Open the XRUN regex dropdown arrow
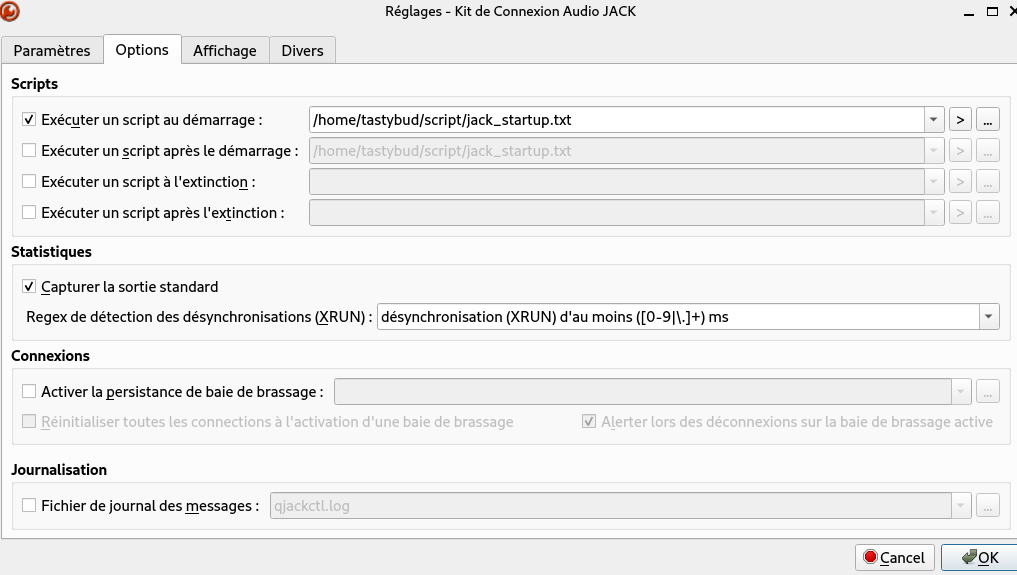The height and width of the screenshot is (575, 1017). coord(989,317)
